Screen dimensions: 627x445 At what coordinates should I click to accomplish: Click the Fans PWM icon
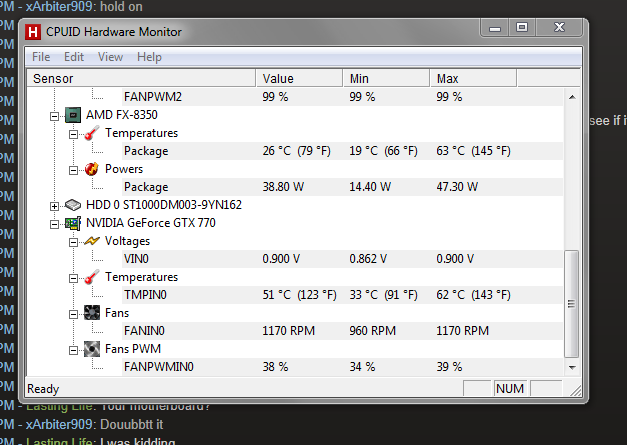92,349
